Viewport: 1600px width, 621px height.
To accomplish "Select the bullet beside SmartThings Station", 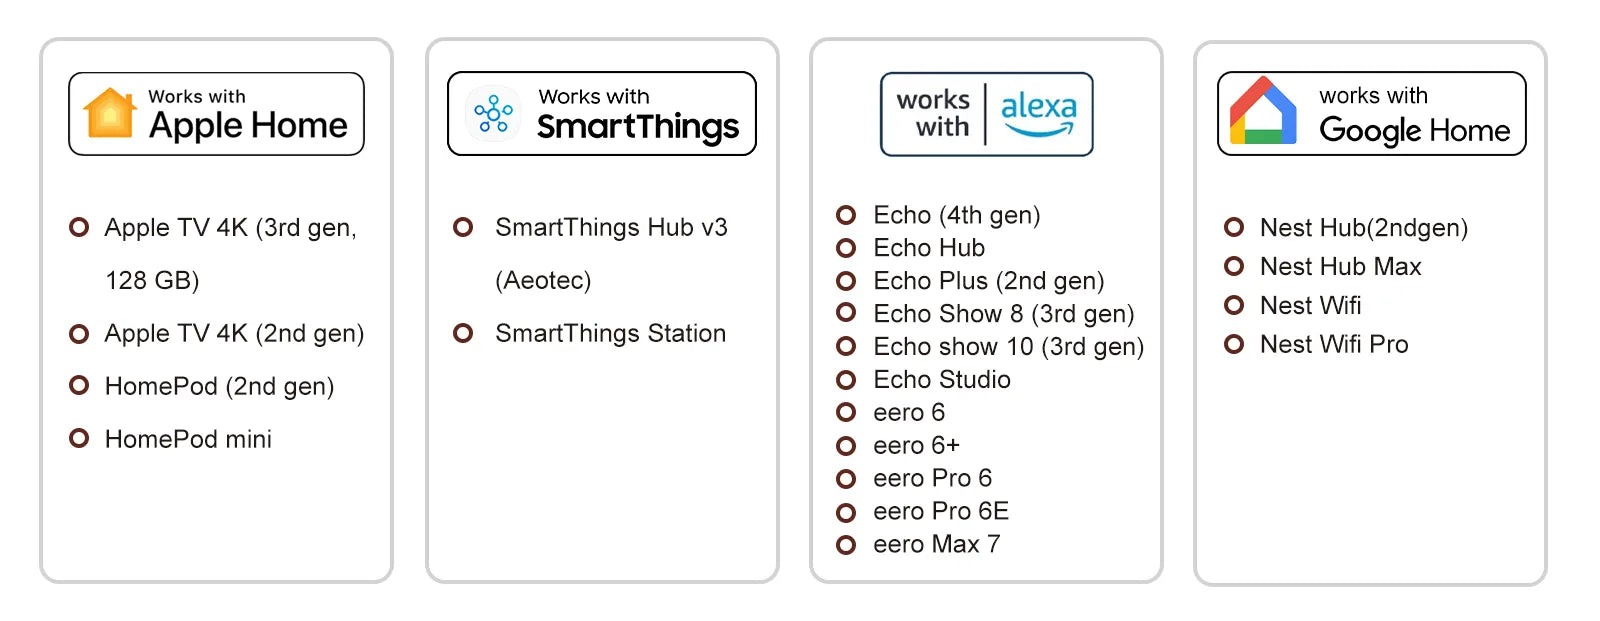I will [463, 333].
